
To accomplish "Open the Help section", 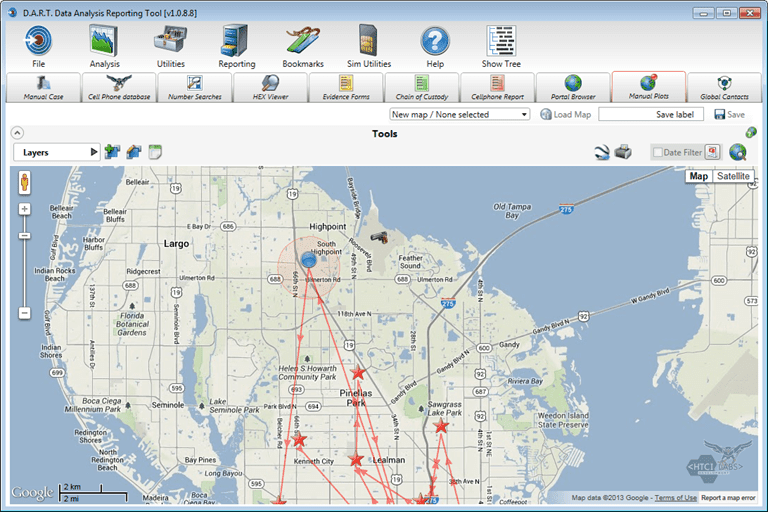I will tap(435, 41).
